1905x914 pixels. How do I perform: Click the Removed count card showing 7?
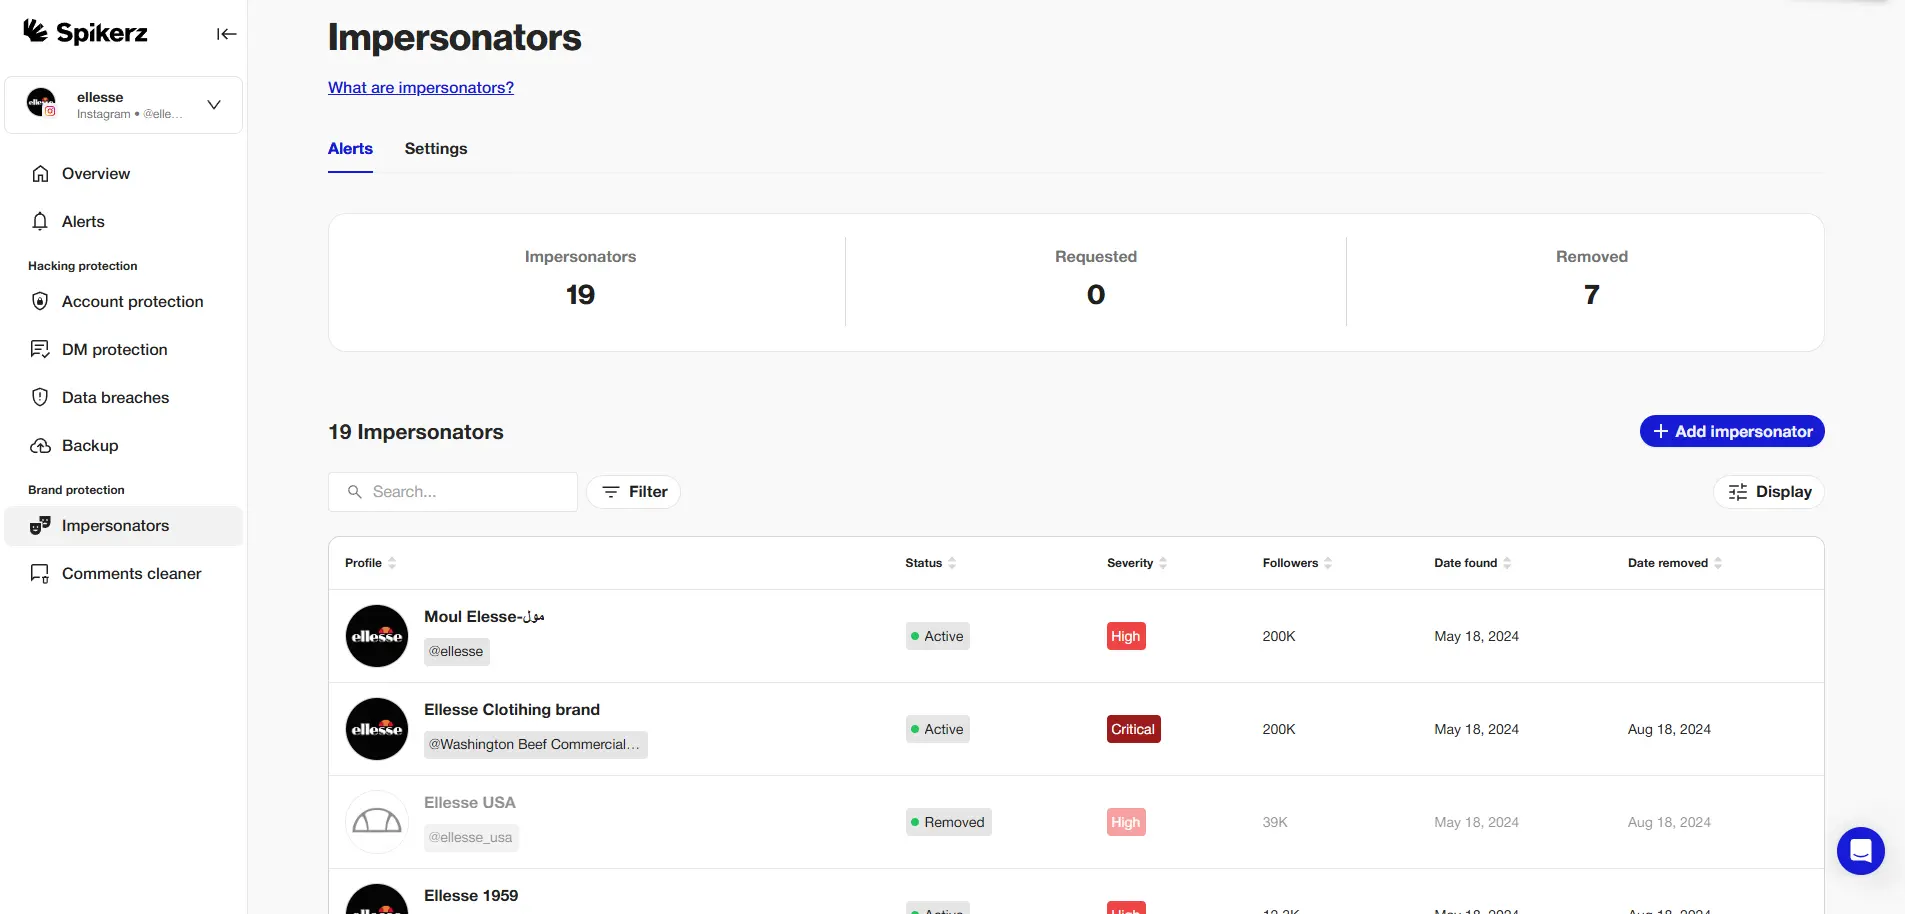[1592, 281]
